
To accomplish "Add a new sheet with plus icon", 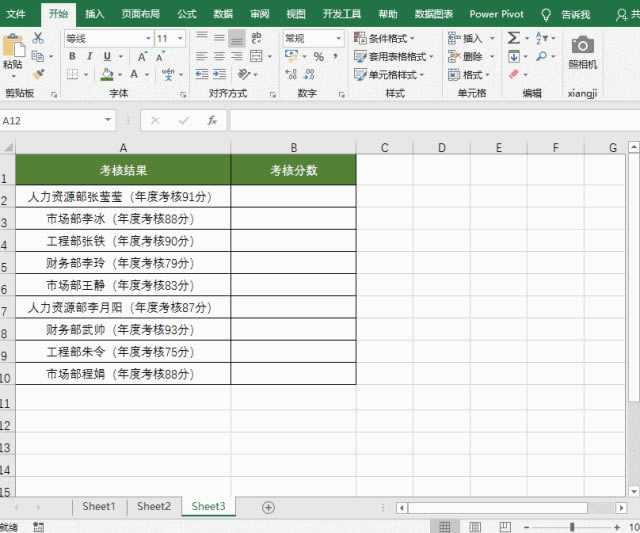I will coord(268,507).
